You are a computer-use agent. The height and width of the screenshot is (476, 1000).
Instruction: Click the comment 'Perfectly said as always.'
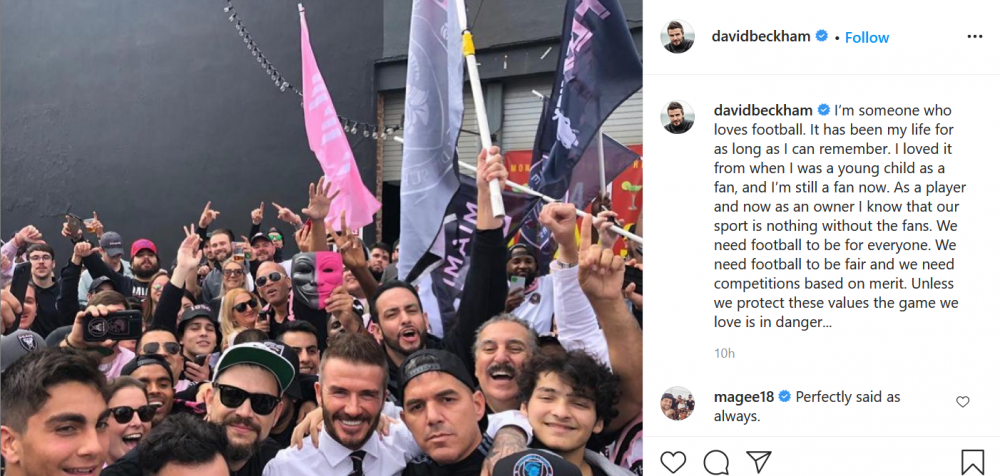click(807, 406)
